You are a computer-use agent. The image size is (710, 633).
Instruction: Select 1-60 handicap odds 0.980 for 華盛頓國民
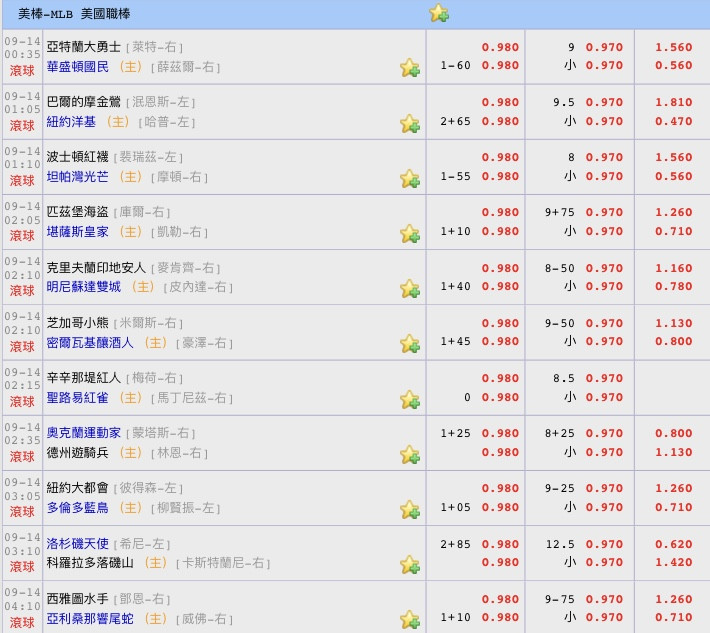pos(500,65)
